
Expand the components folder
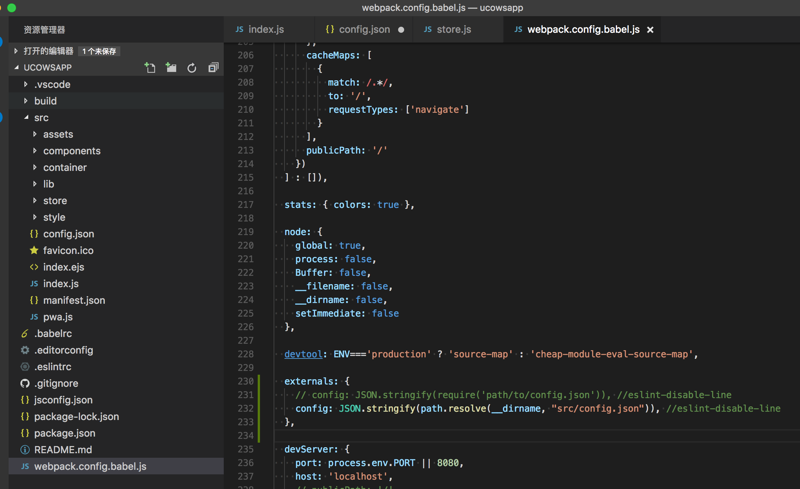35,151
